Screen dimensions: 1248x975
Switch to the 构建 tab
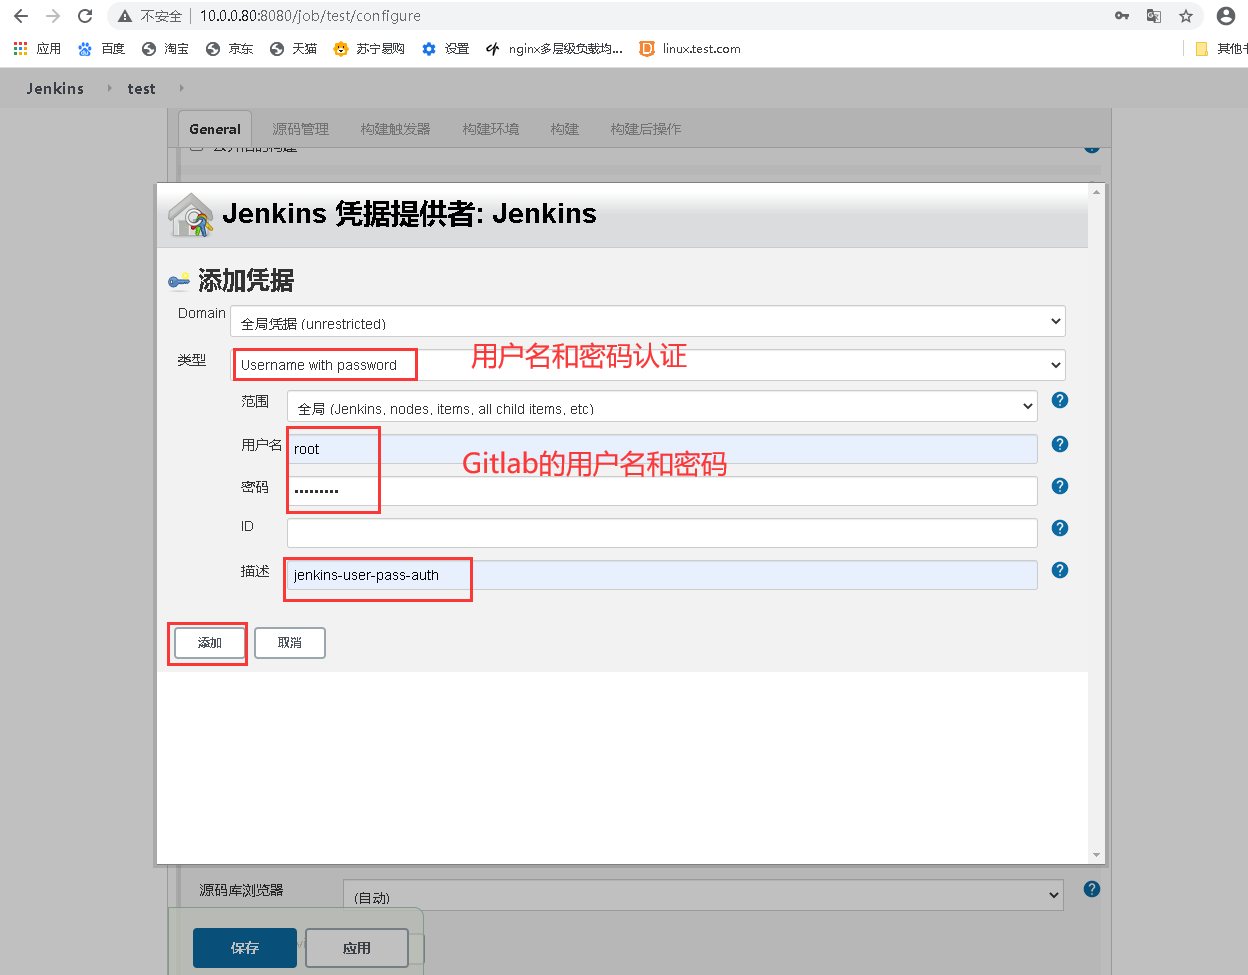[564, 129]
